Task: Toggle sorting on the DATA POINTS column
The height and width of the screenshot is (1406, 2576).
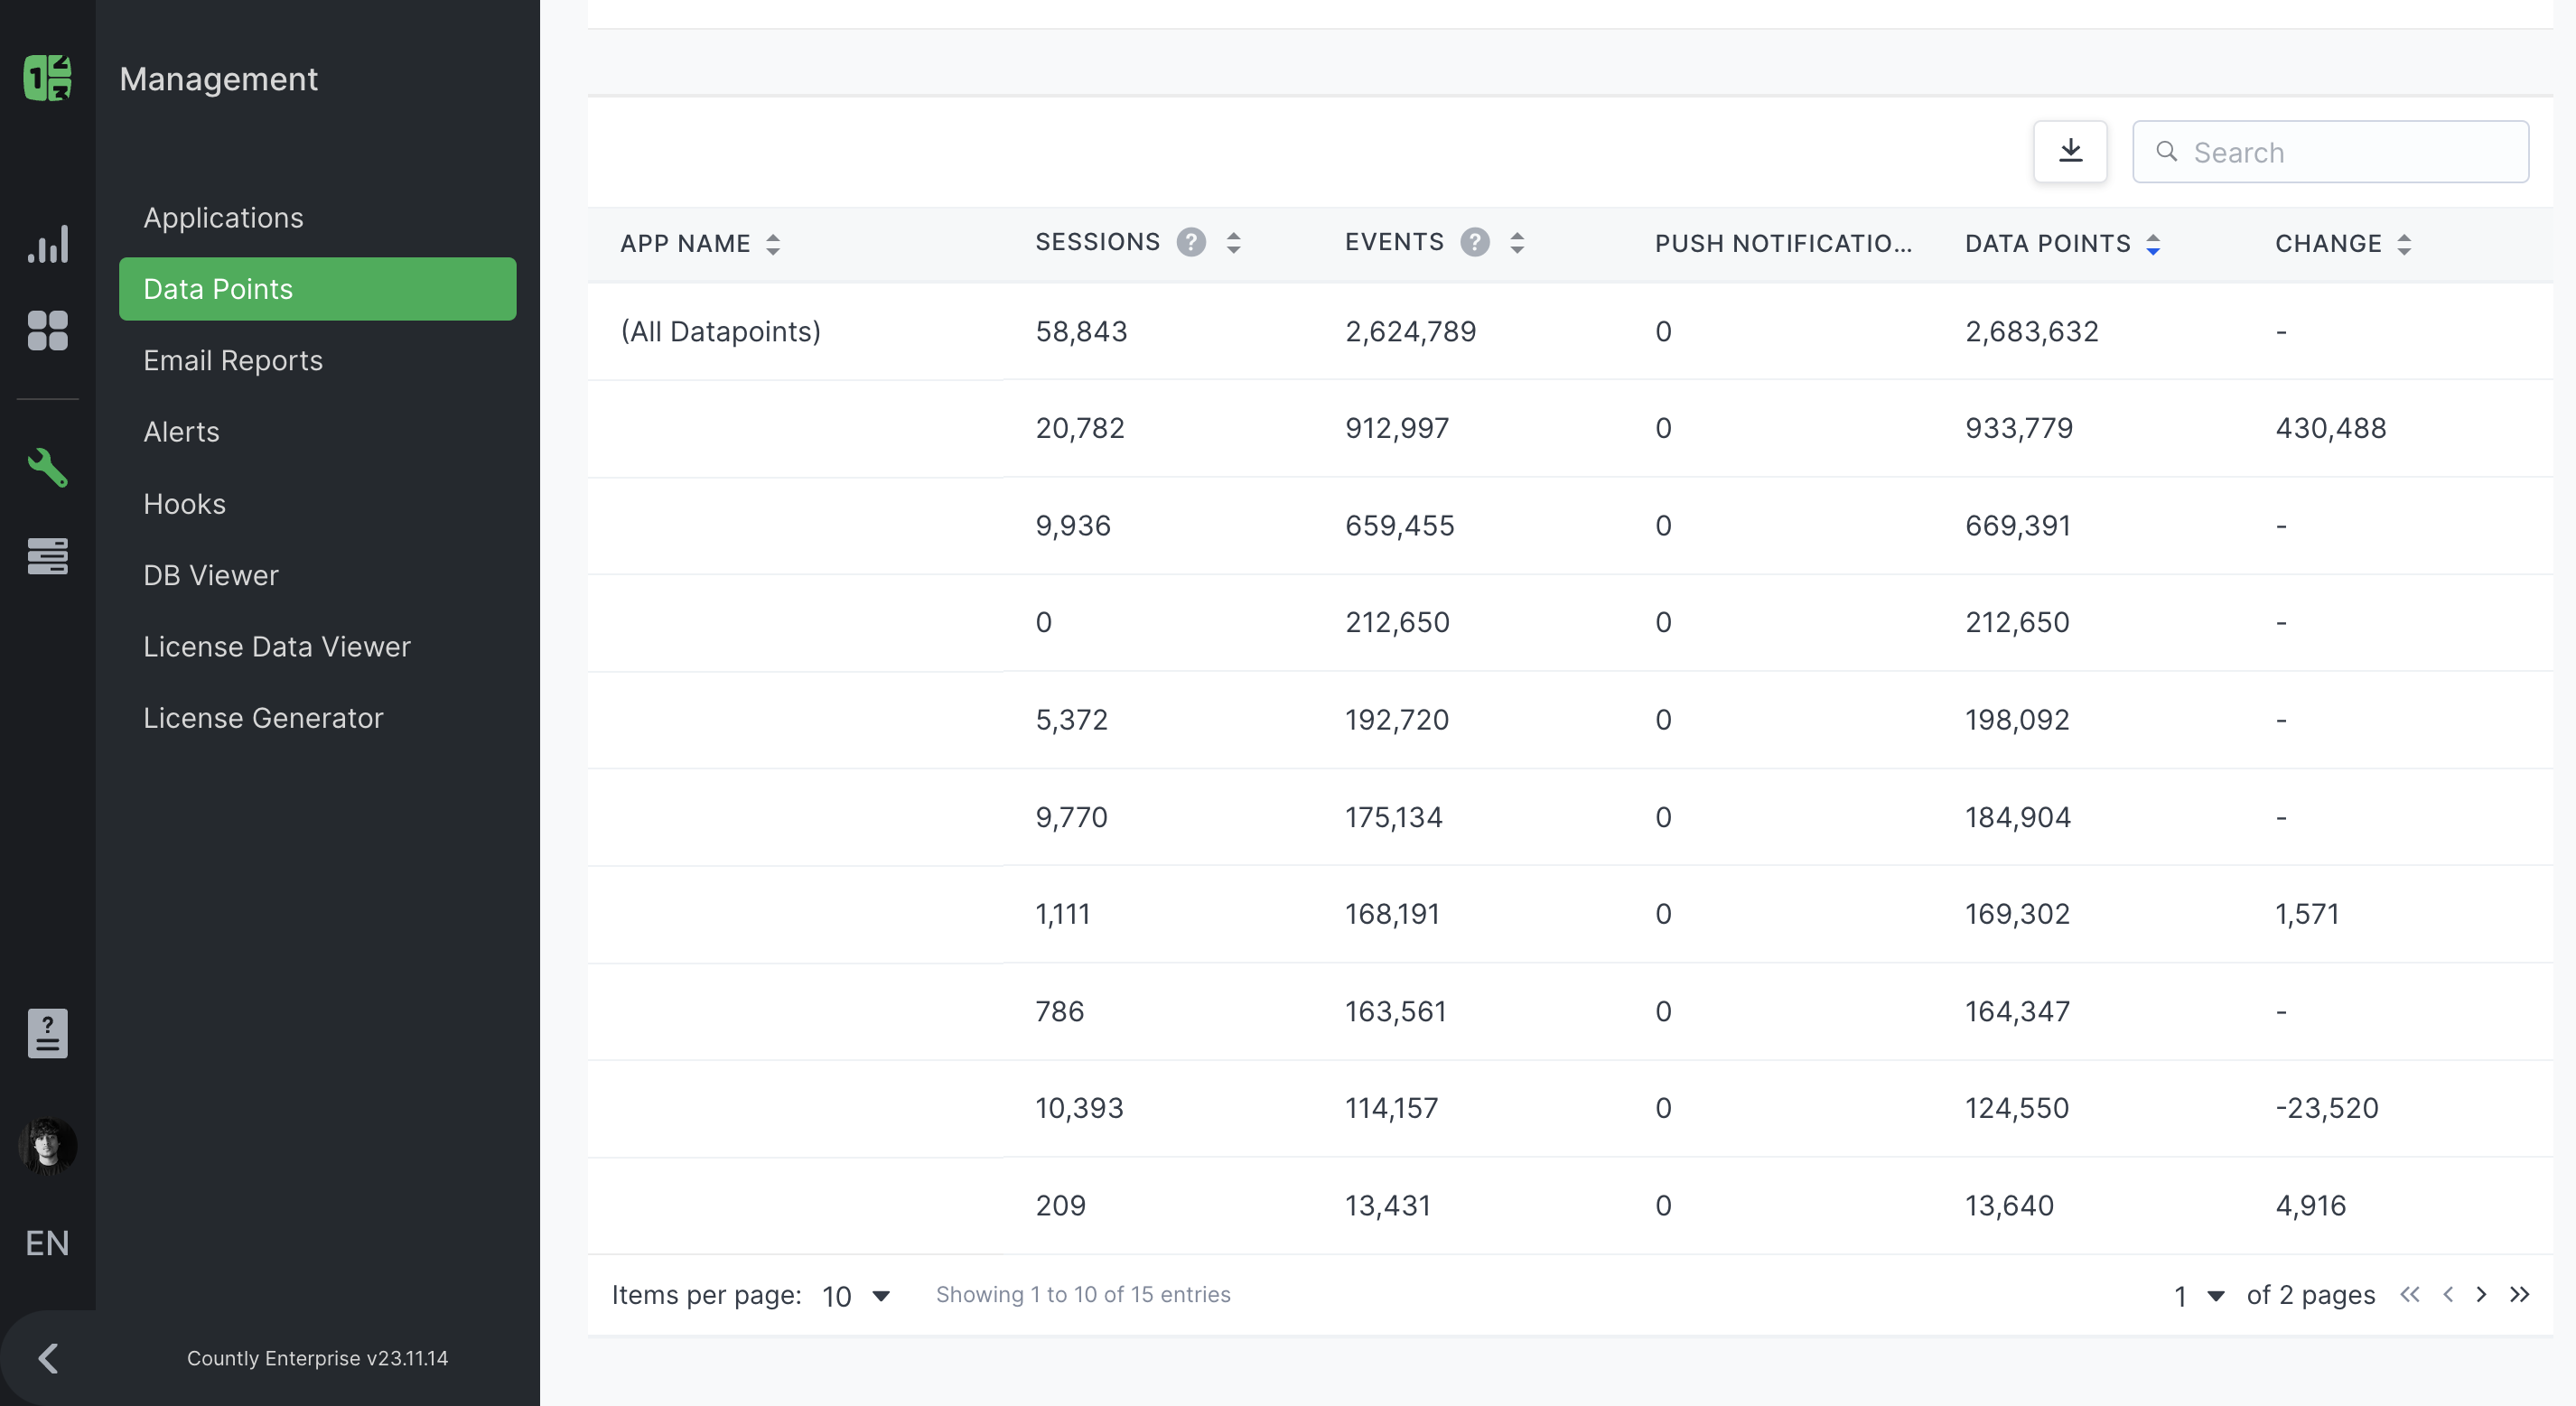Action: 2153,242
